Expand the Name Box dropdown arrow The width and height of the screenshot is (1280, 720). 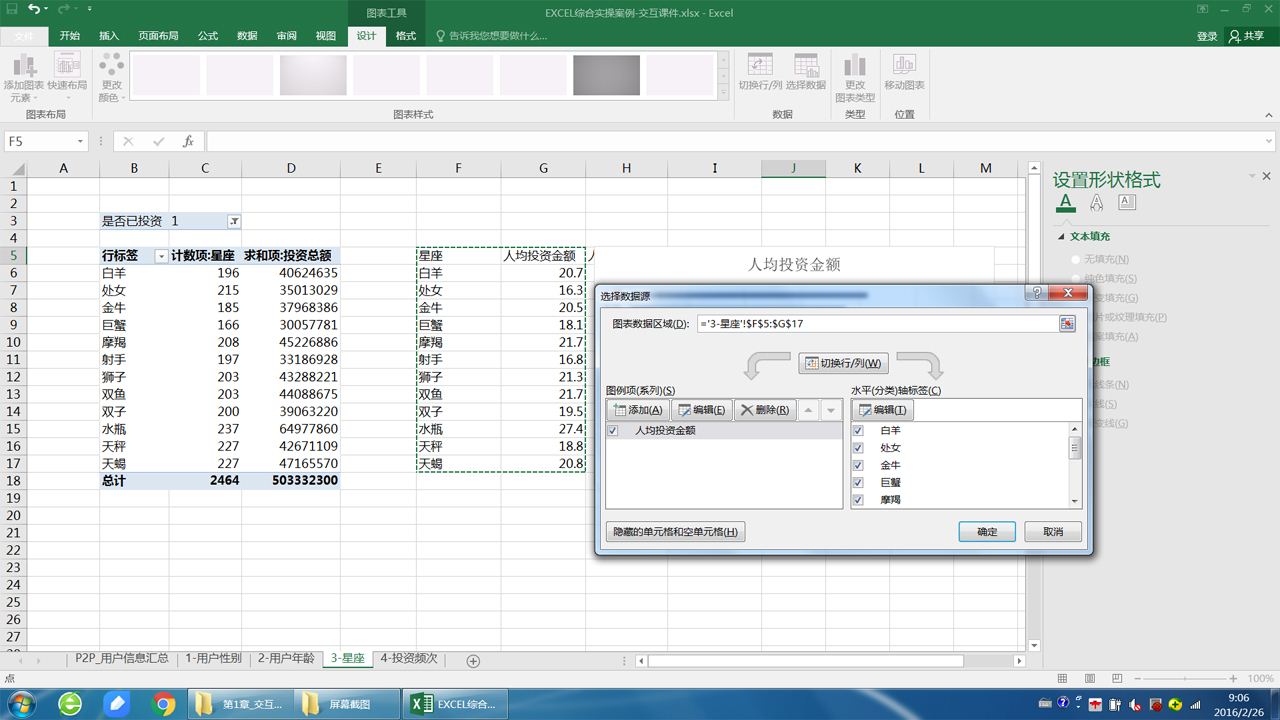pyautogui.click(x=80, y=142)
